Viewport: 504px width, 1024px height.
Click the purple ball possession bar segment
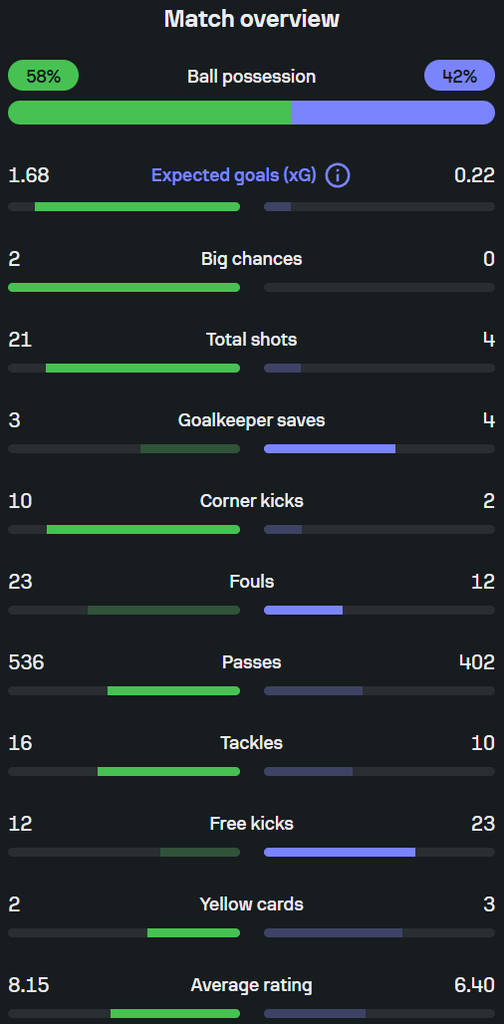click(x=393, y=112)
